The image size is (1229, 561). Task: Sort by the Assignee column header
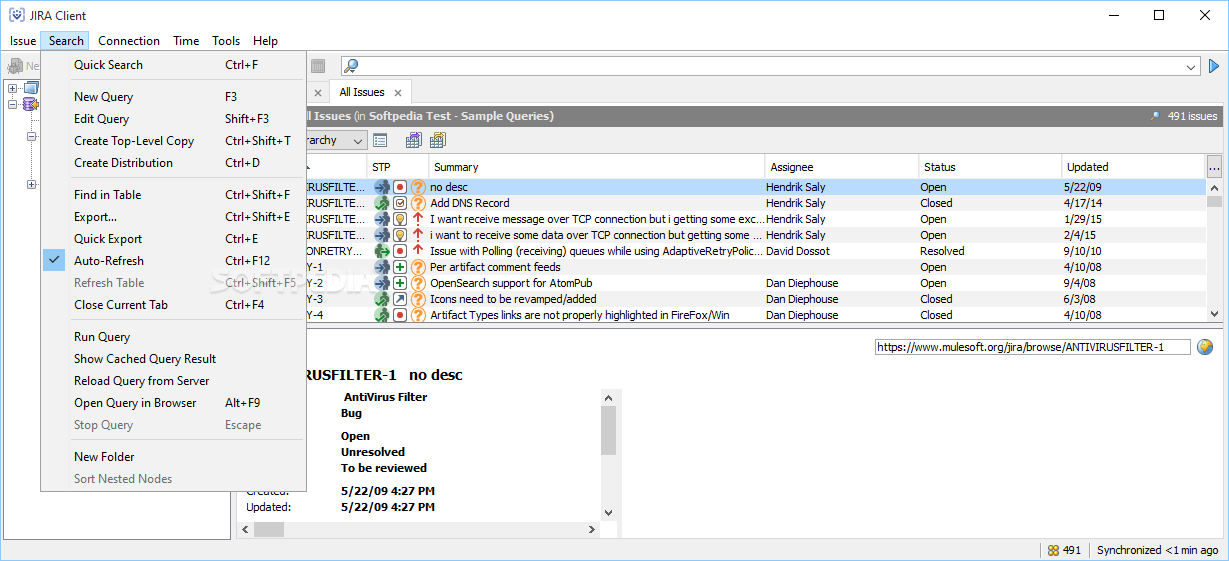click(x=842, y=167)
